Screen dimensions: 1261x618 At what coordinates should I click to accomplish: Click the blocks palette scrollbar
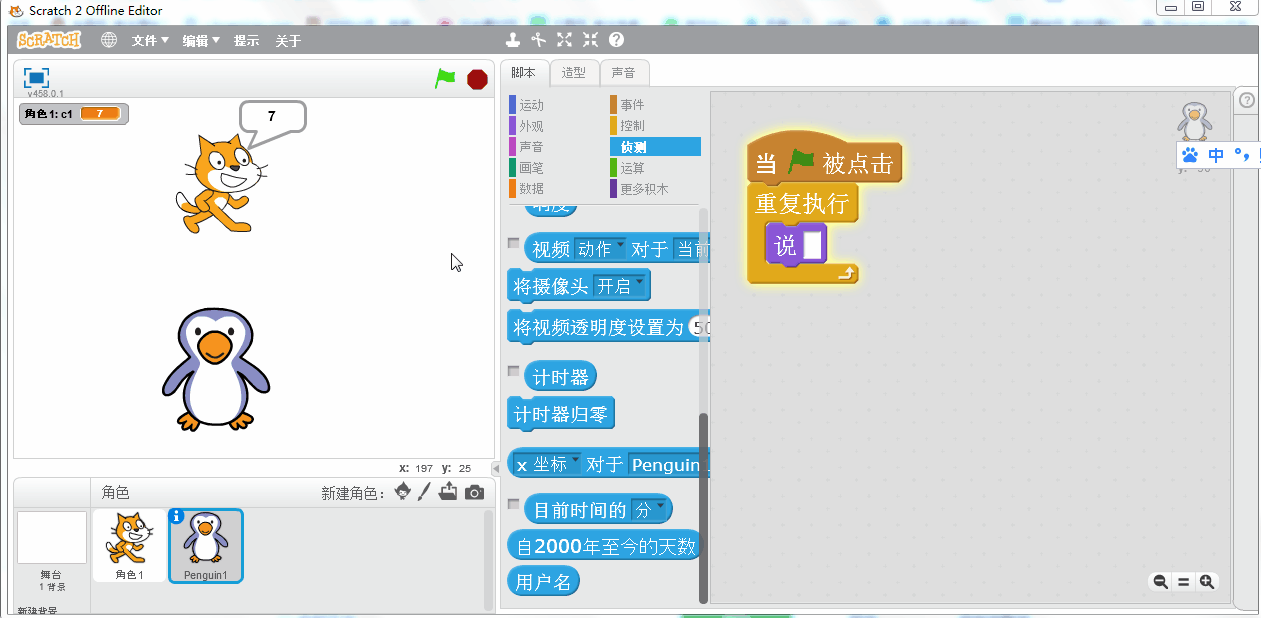pos(704,507)
